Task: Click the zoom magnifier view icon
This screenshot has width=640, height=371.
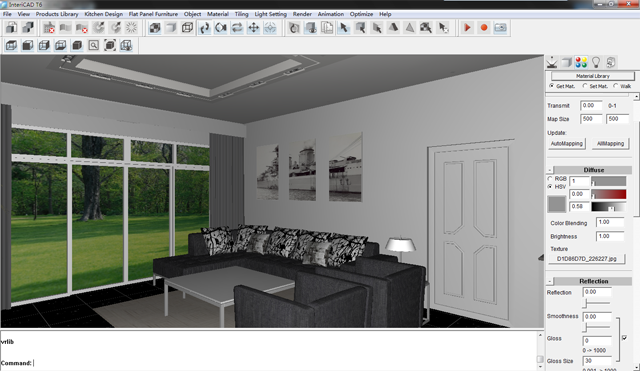Action: pyautogui.click(x=93, y=45)
